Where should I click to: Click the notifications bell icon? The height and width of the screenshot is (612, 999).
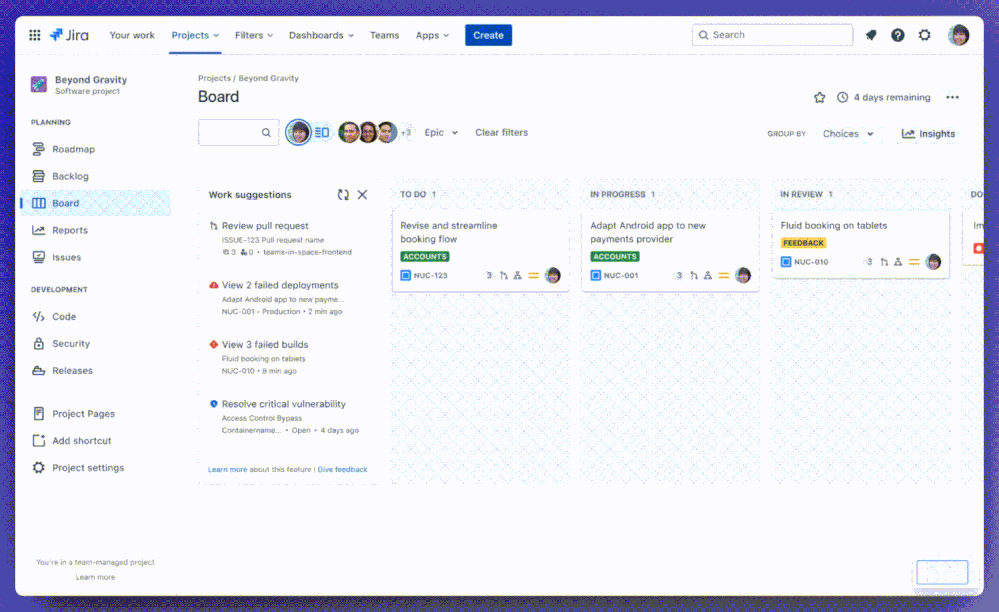click(871, 34)
